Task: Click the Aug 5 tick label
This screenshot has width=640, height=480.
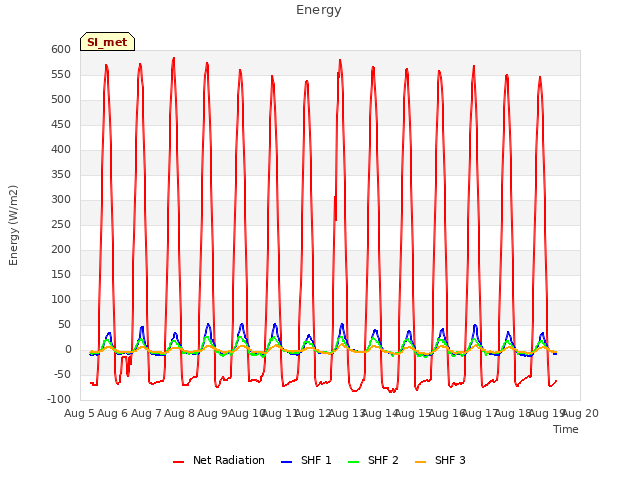Action: point(80,413)
